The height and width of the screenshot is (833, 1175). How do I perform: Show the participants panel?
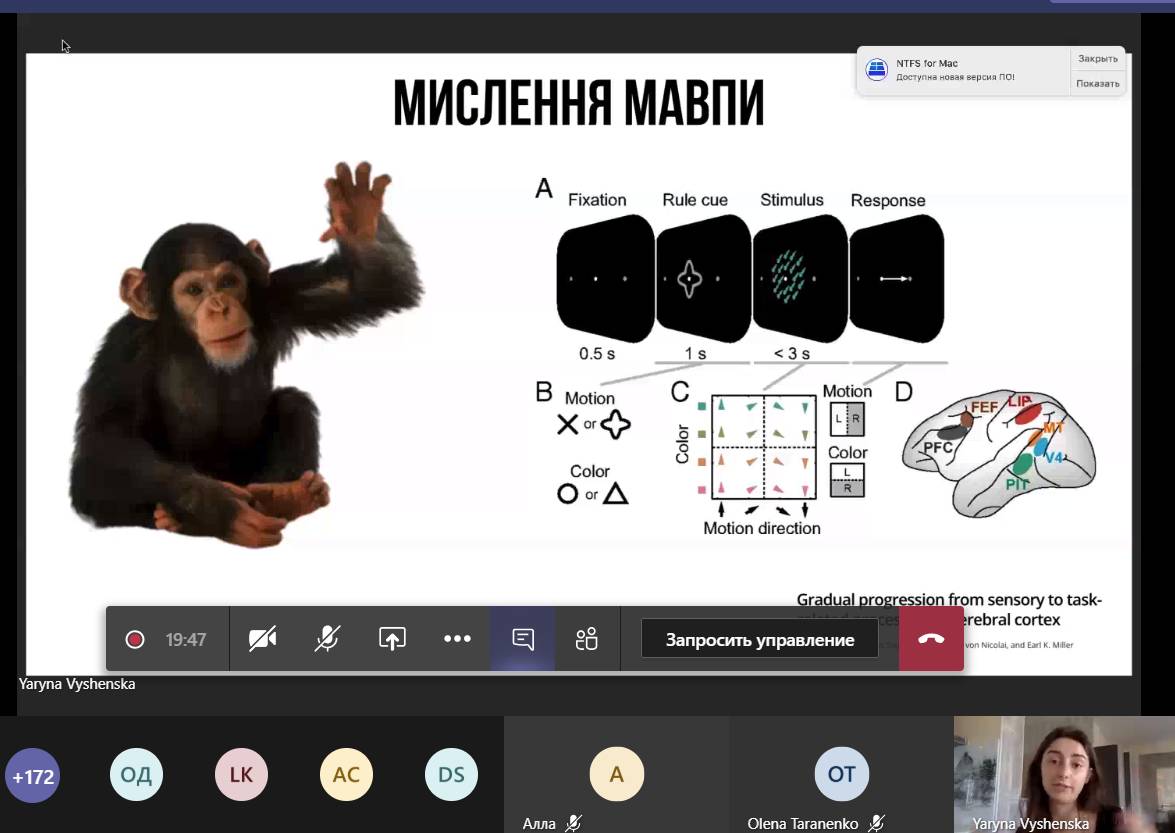(587, 639)
